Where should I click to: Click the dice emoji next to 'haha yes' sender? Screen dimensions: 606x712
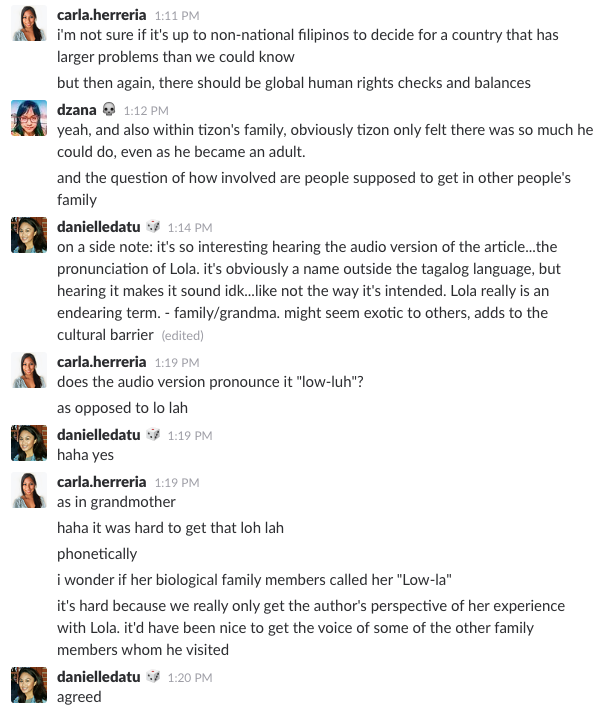pyautogui.click(x=153, y=435)
